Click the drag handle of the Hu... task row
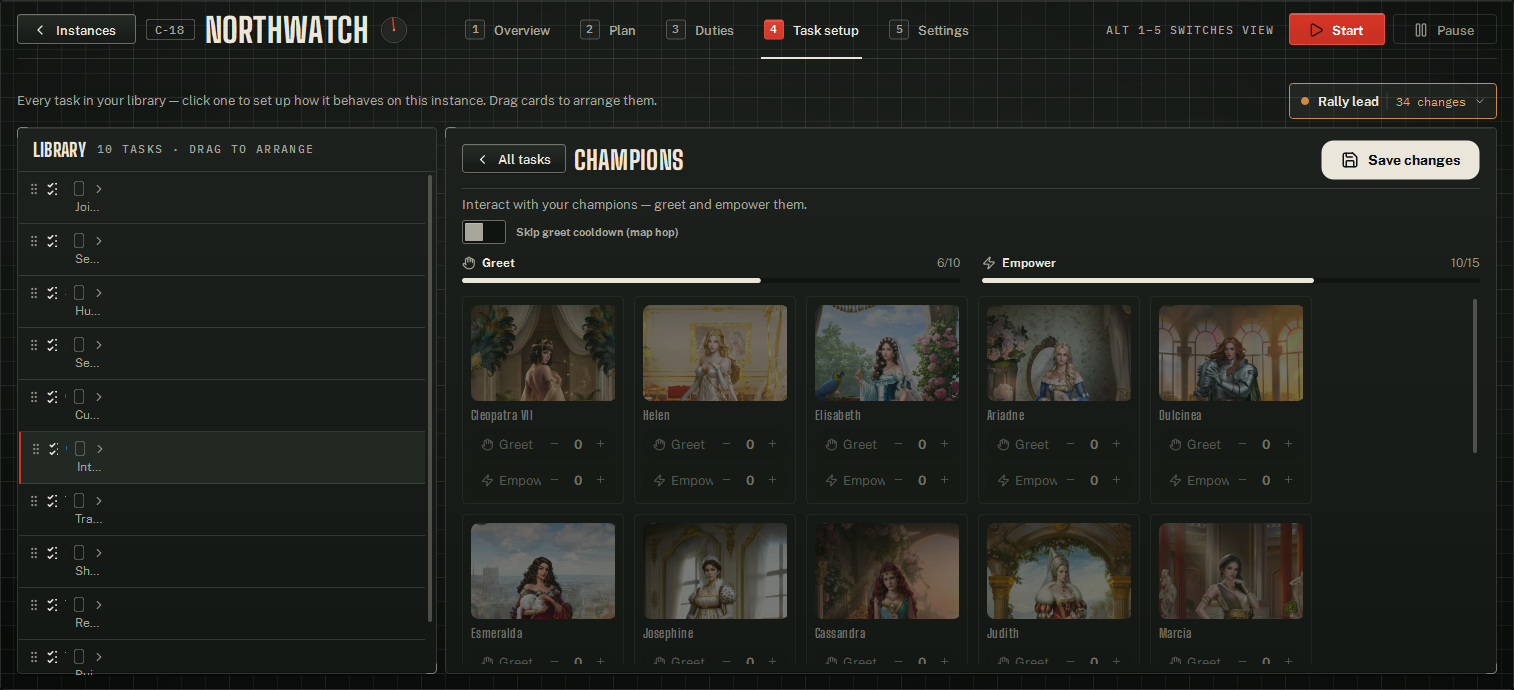 click(34, 293)
